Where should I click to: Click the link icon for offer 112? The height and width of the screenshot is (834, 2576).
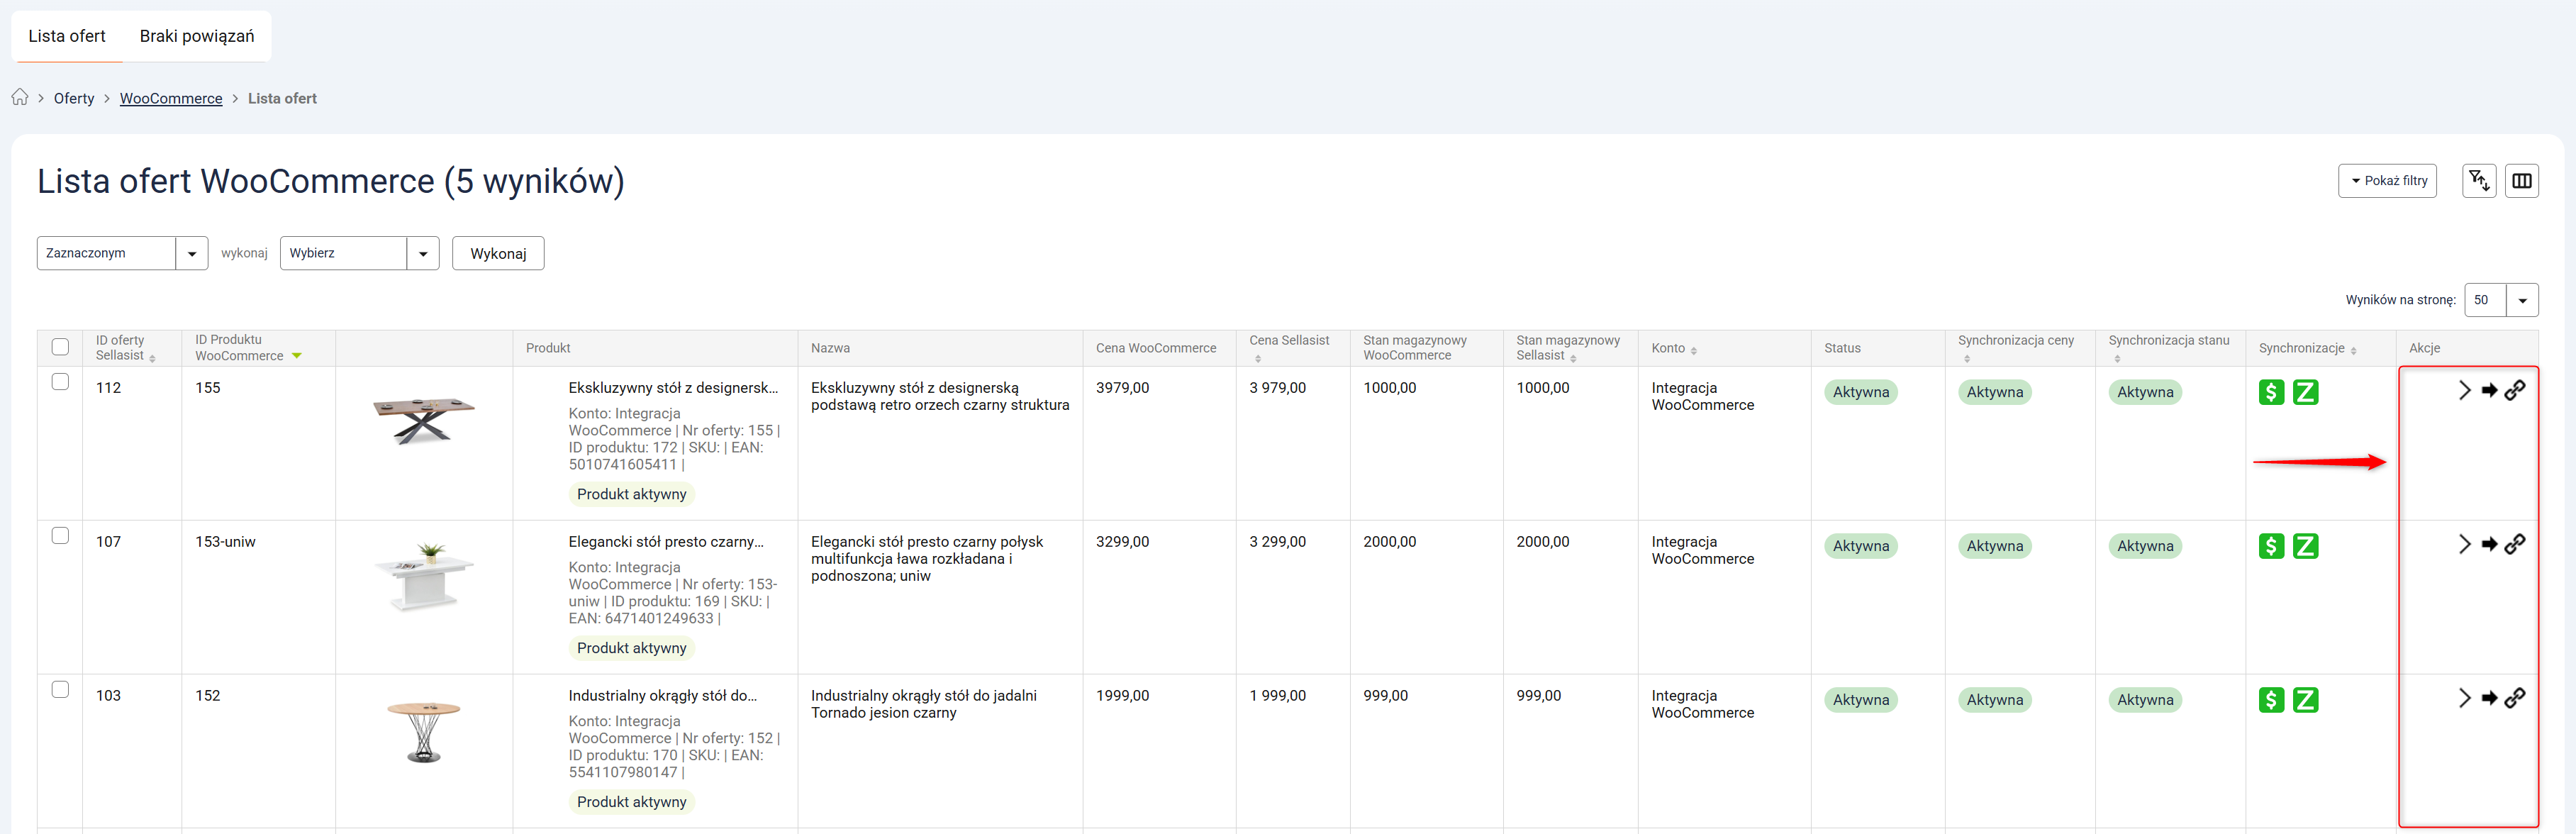point(2514,391)
